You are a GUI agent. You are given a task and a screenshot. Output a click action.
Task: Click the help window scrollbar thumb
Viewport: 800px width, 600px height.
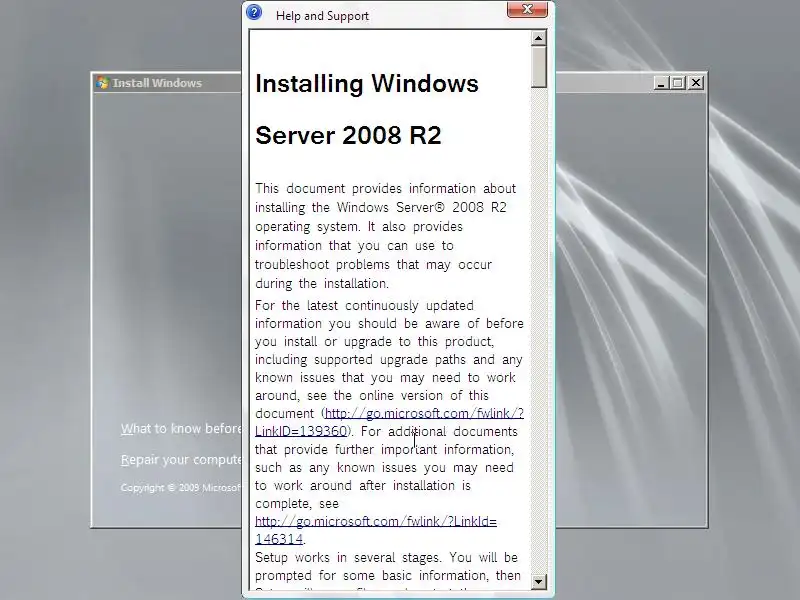pos(538,67)
